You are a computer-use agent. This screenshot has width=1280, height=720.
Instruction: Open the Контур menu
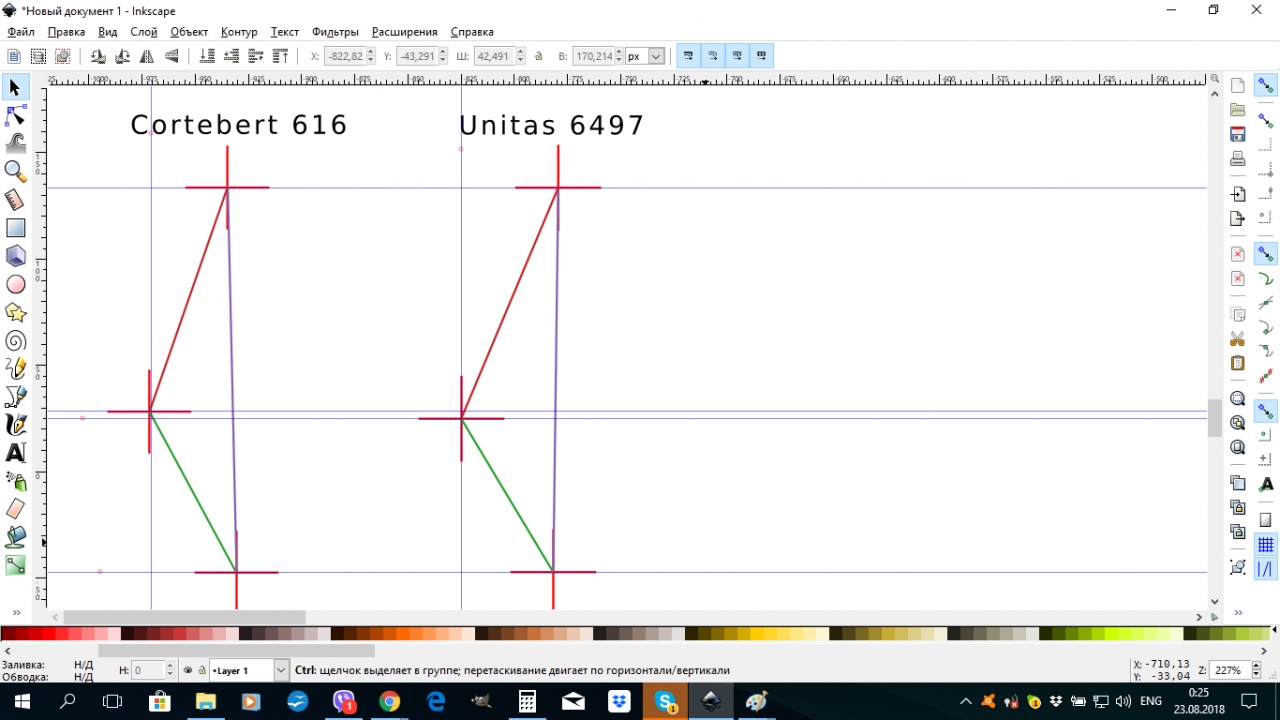239,32
